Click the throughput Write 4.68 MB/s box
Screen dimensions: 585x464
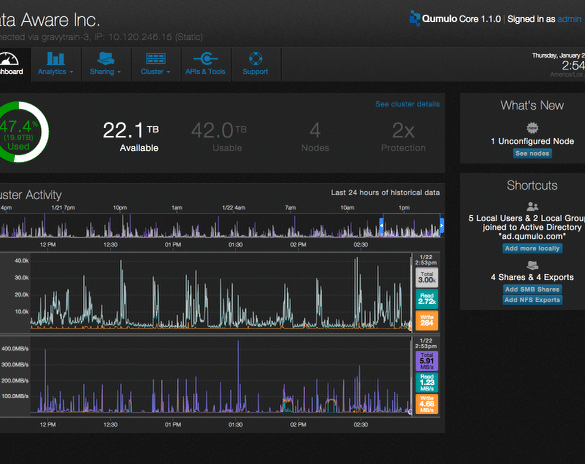pos(427,404)
